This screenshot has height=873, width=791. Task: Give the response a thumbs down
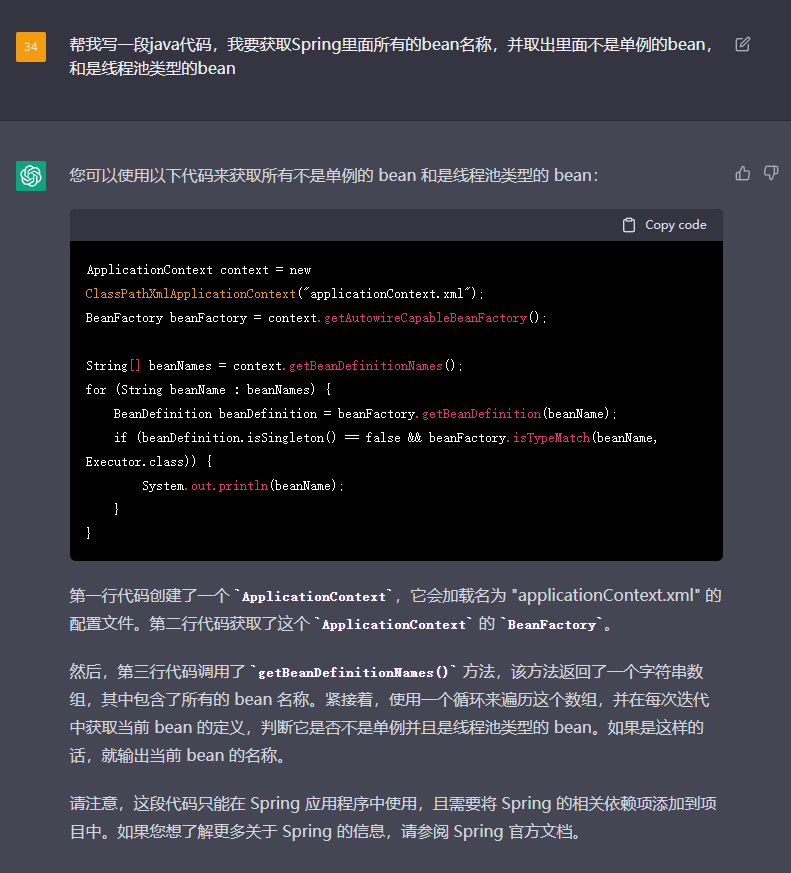pos(771,173)
